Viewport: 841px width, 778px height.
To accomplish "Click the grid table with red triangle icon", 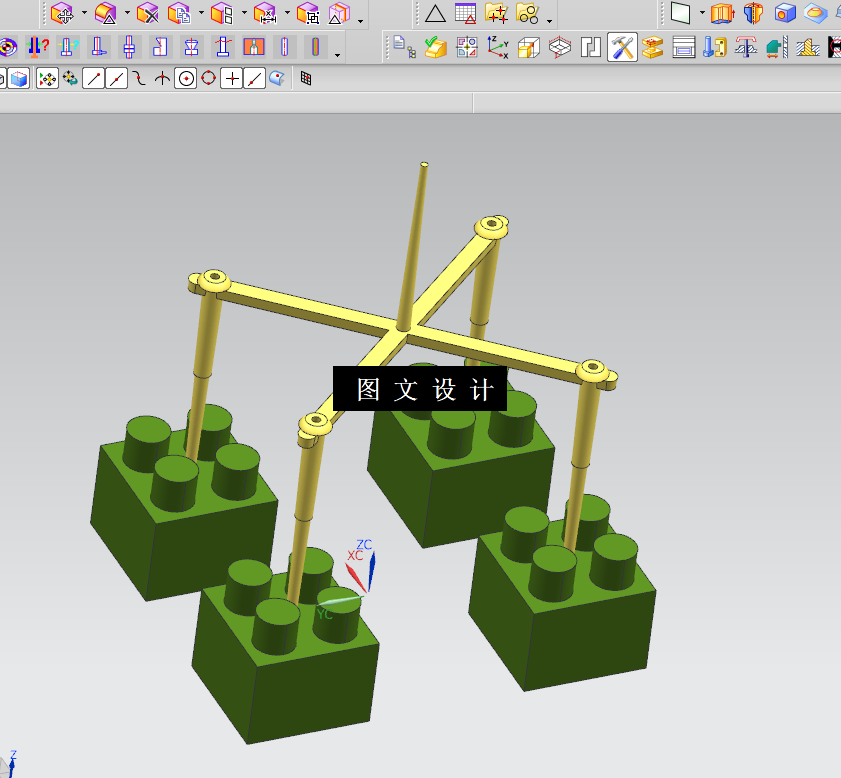I will coord(466,13).
